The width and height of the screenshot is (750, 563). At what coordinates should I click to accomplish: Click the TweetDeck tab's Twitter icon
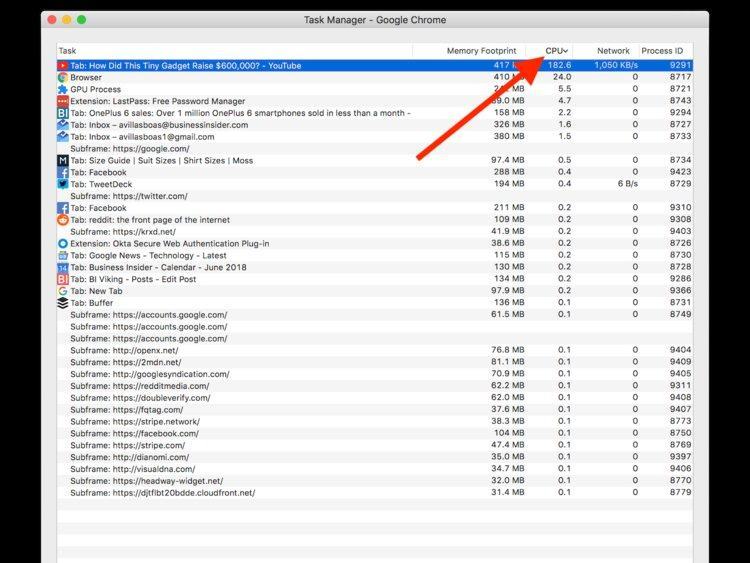pos(63,184)
